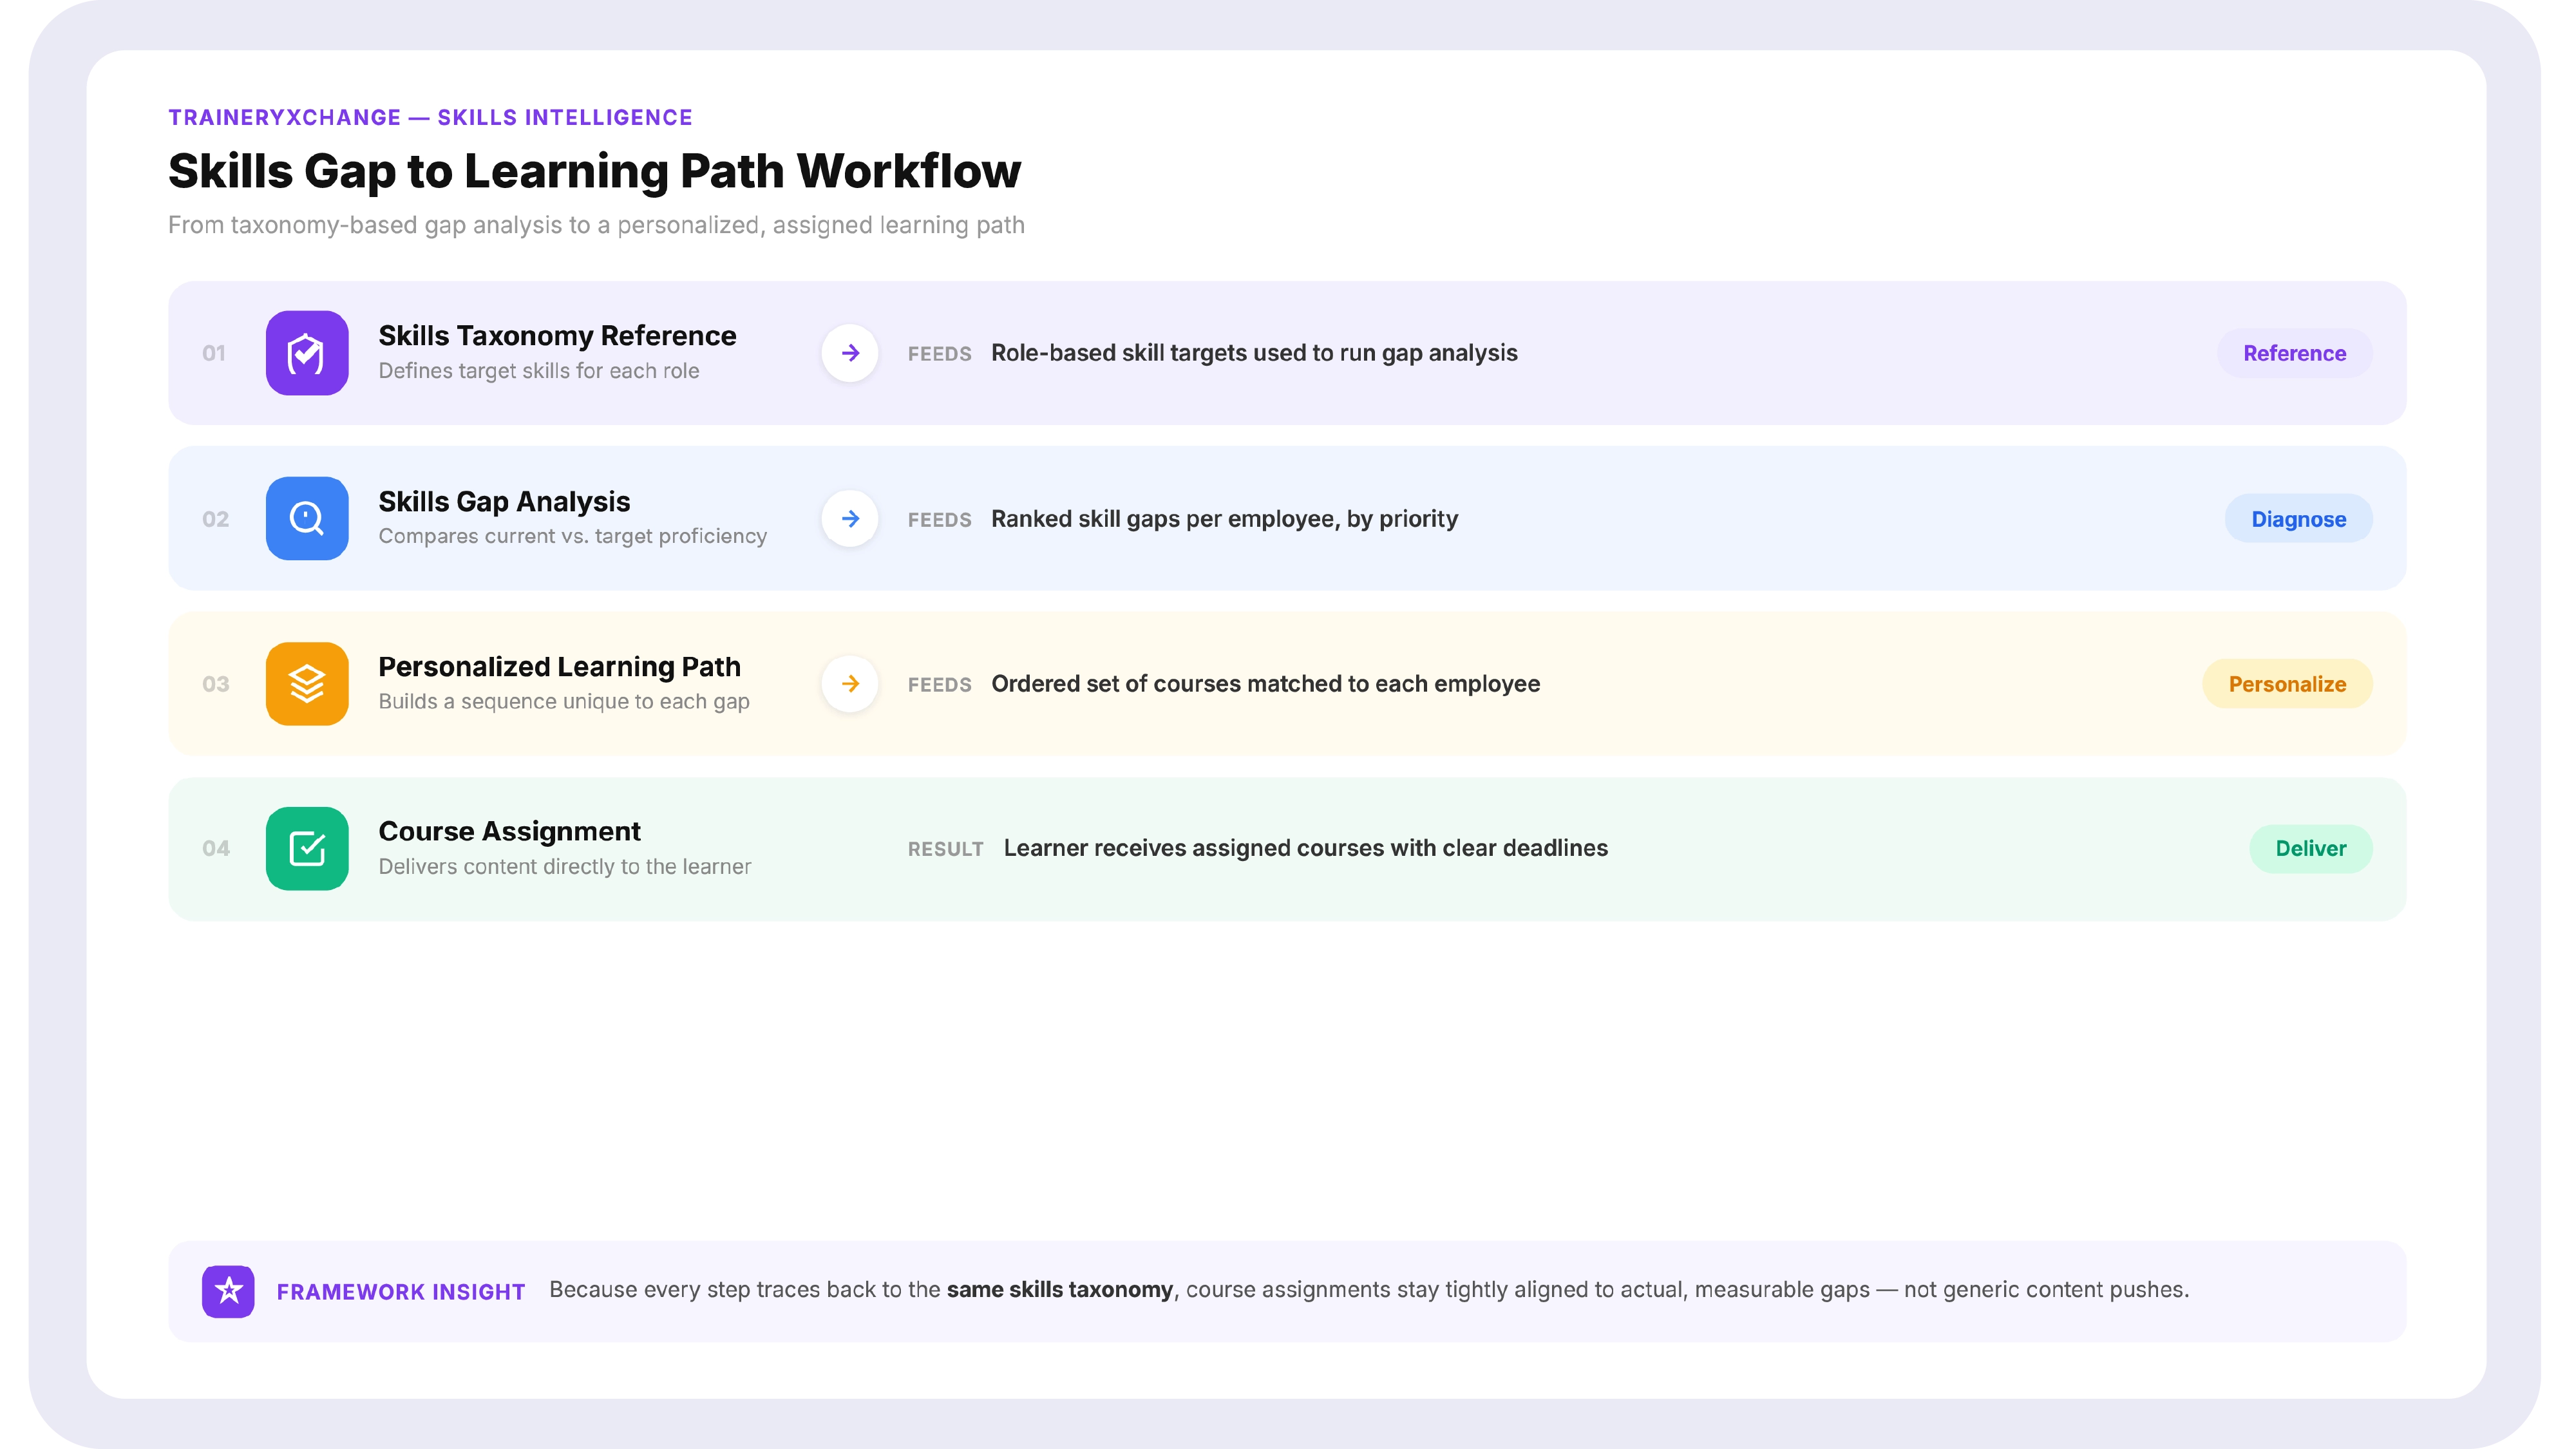Click the TRAINERYXCHANGE — SKILLS INTELLIGENCE header
Image resolution: width=2576 pixels, height=1449 pixels.
(430, 118)
